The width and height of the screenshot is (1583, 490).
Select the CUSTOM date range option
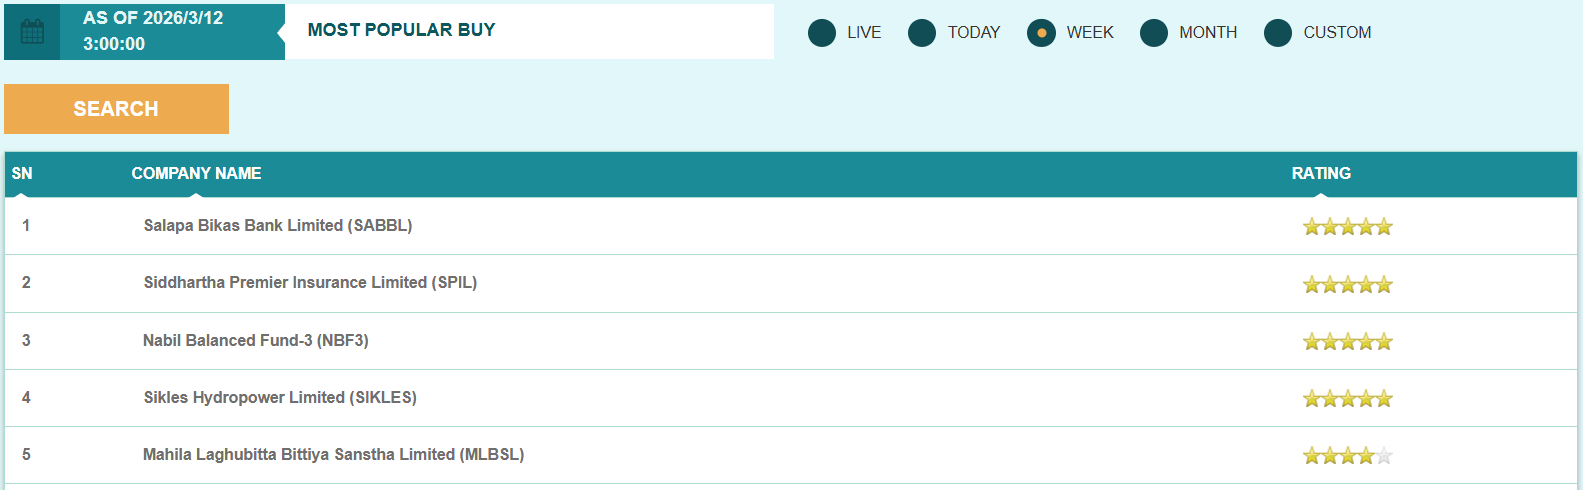[x=1277, y=33]
